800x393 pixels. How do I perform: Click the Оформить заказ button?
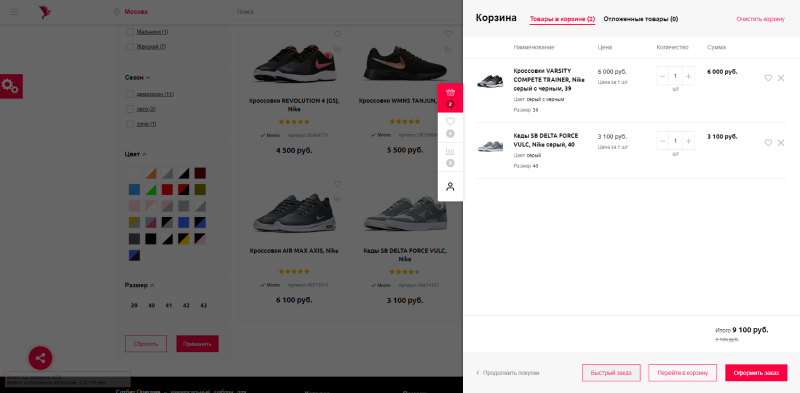click(x=756, y=373)
